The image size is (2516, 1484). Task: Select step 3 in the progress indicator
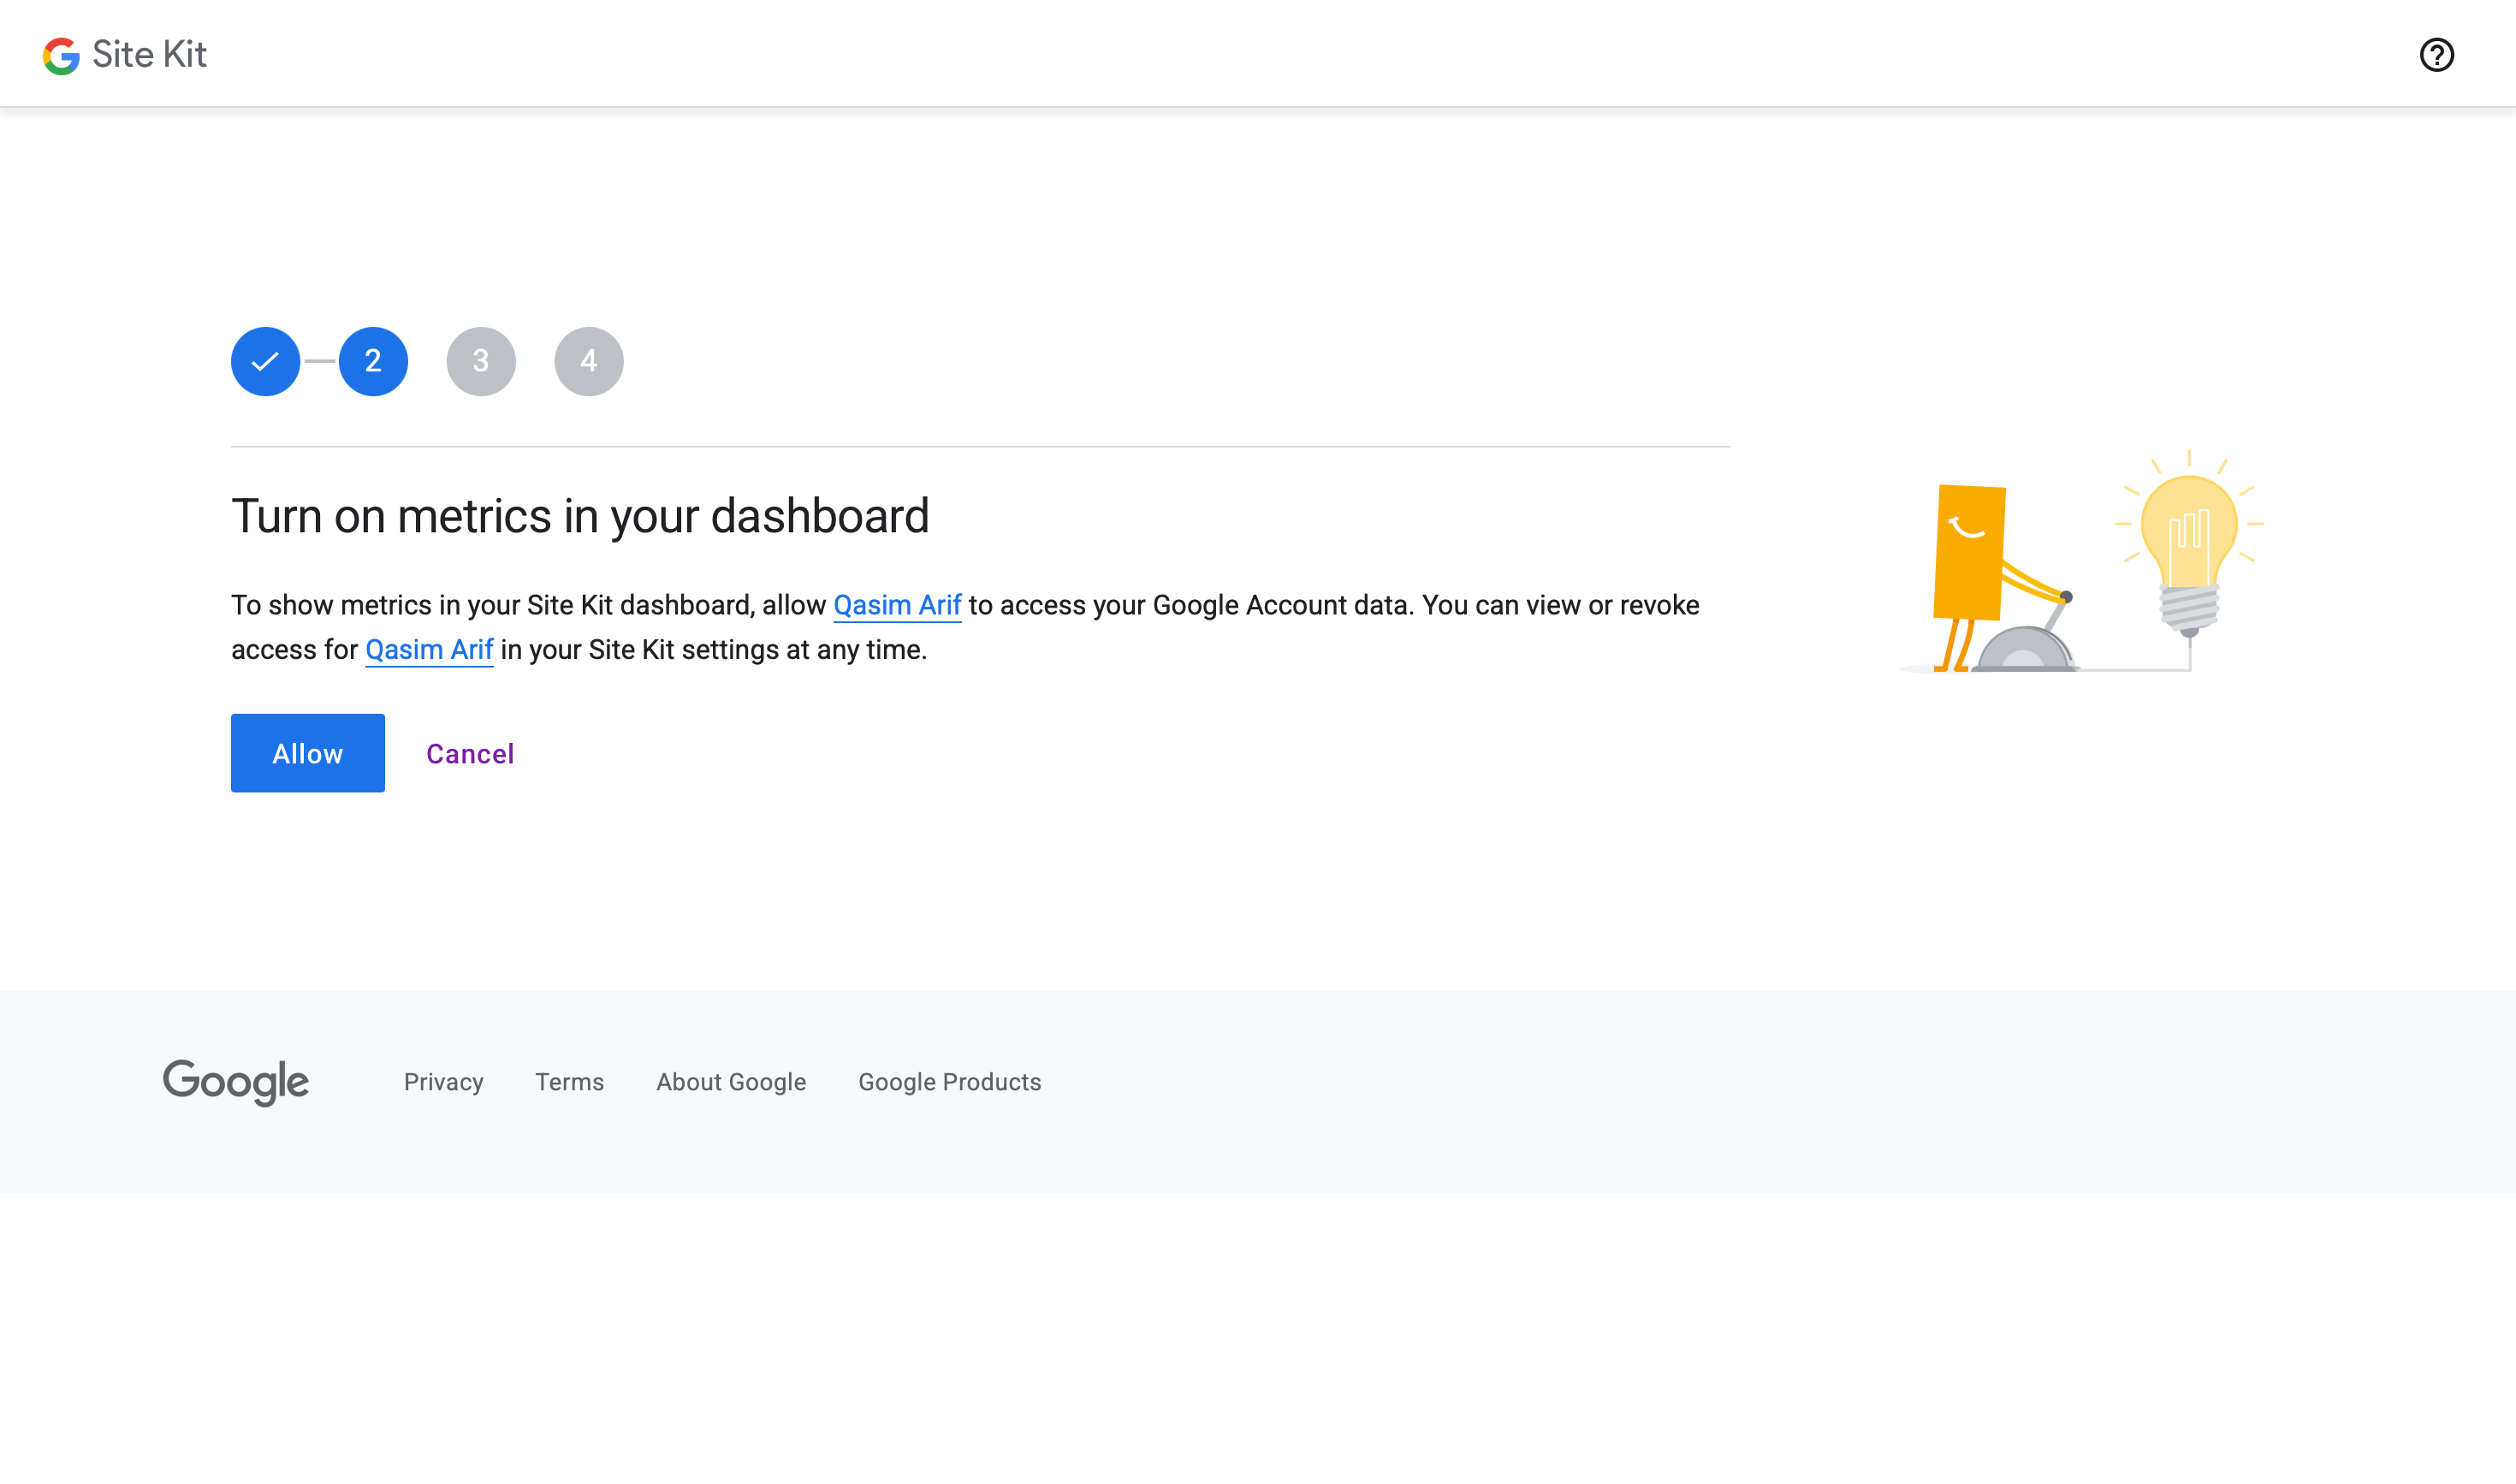coord(481,361)
